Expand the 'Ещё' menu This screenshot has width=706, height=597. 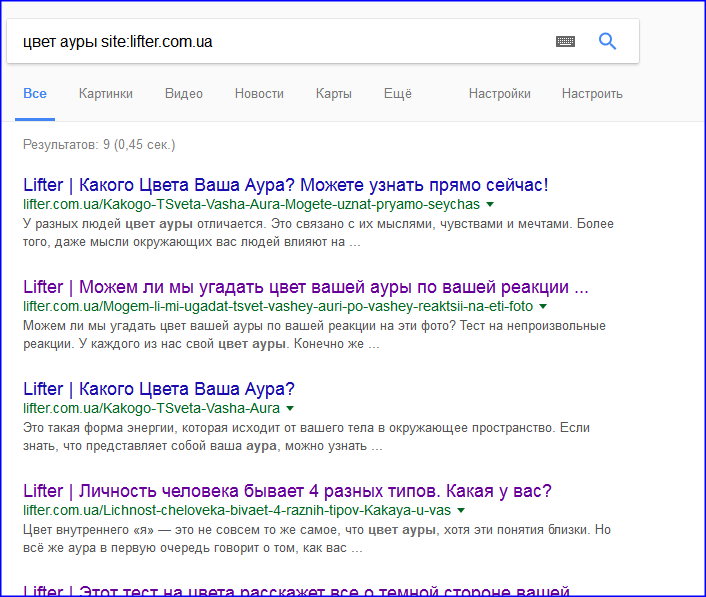point(397,94)
